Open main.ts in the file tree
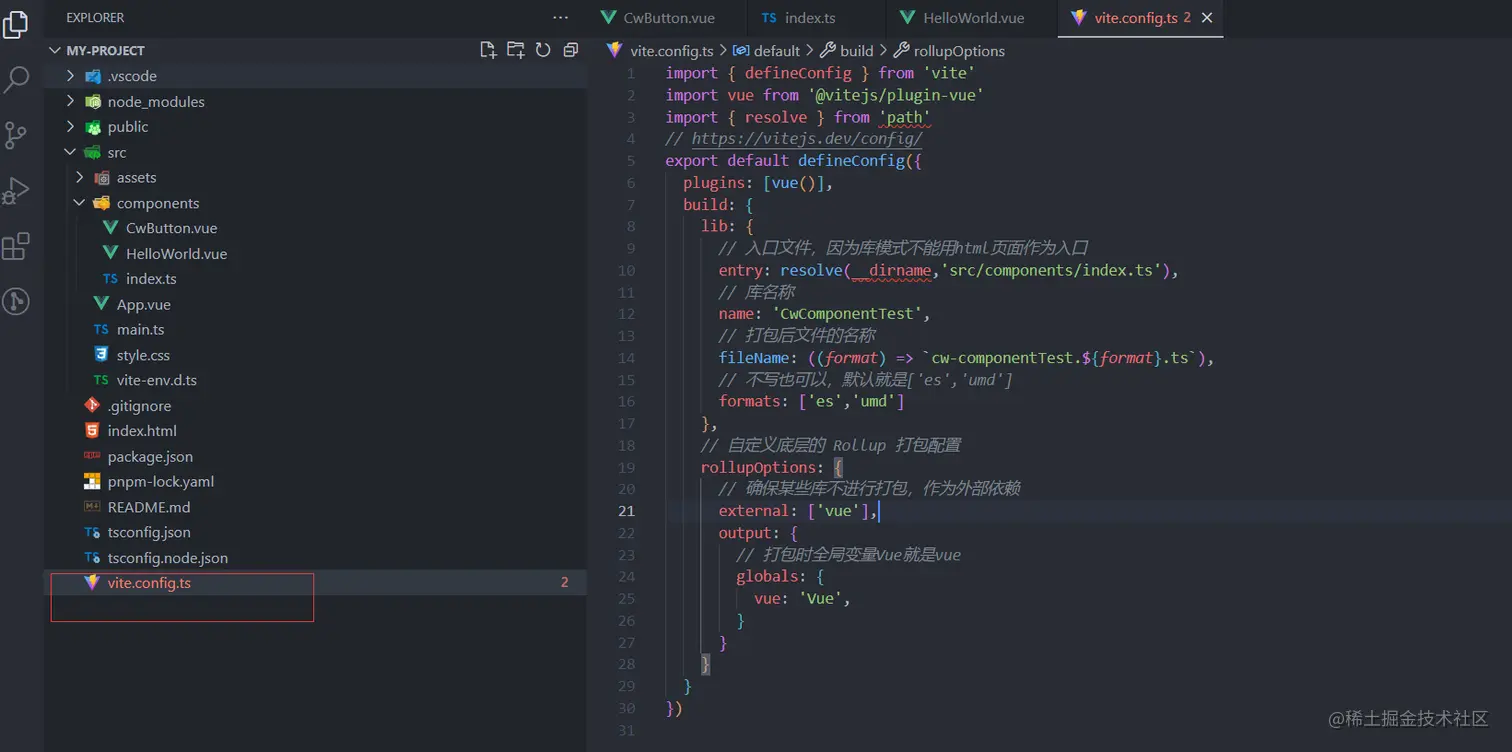 (x=140, y=330)
